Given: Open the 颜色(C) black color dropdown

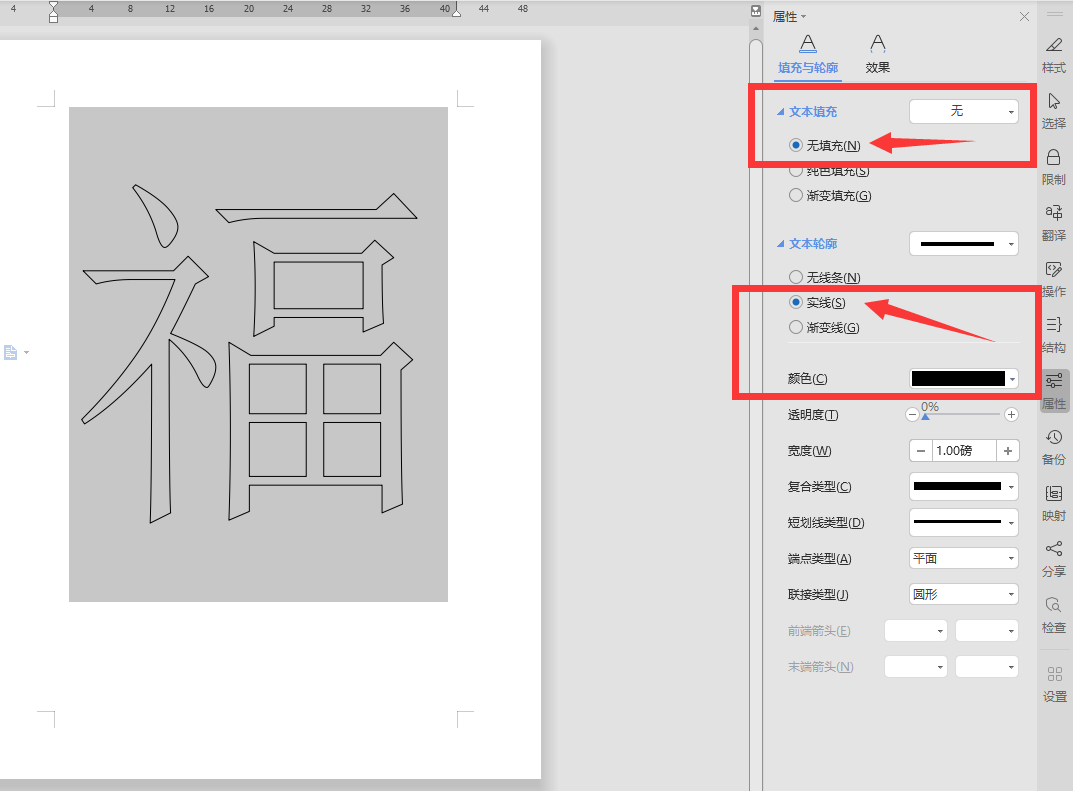Looking at the screenshot, I should coord(964,378).
